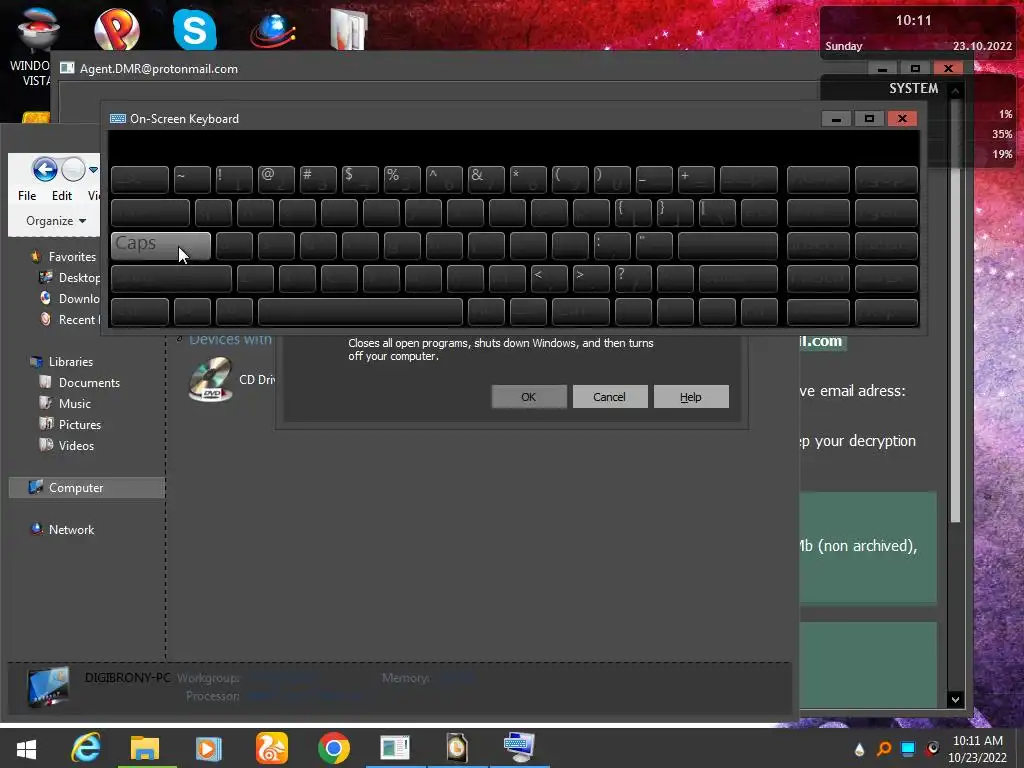
Task: Click the % key on On-Screen Keyboard
Action: [402, 180]
